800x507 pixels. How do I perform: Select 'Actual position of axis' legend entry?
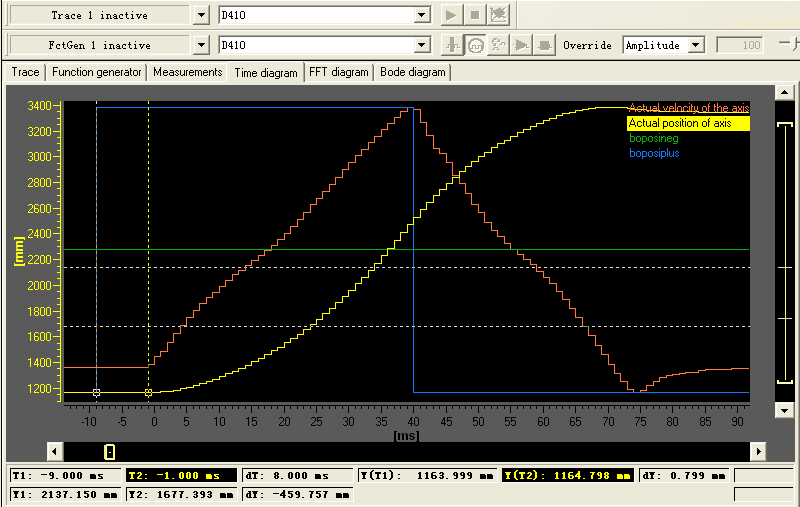(x=688, y=123)
